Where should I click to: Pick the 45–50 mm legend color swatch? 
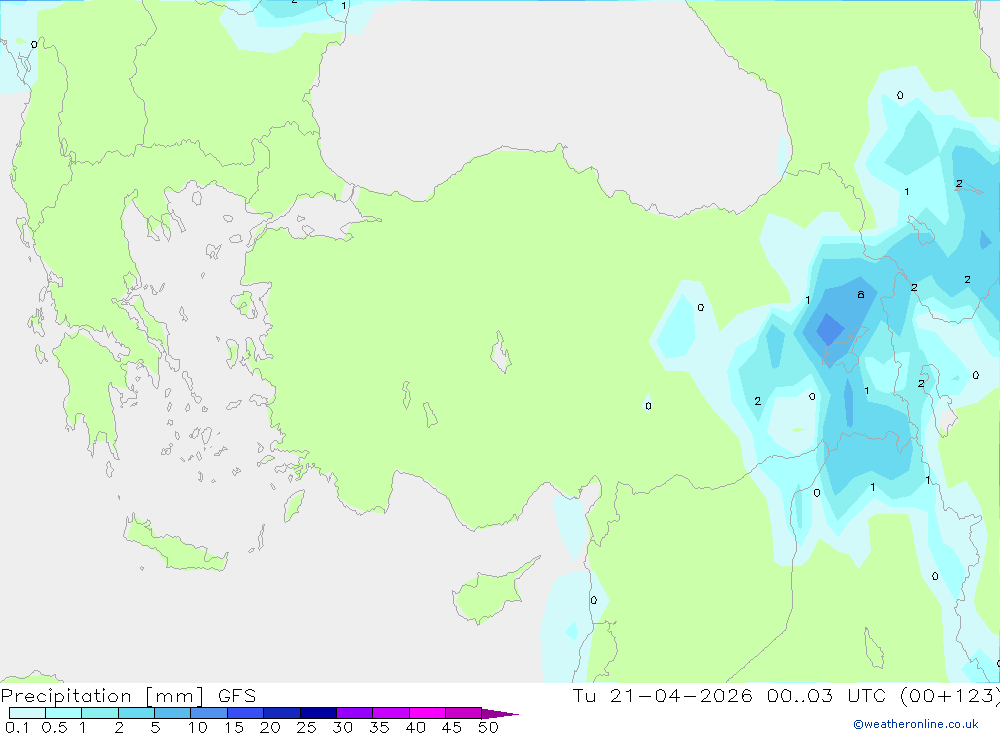tap(464, 713)
